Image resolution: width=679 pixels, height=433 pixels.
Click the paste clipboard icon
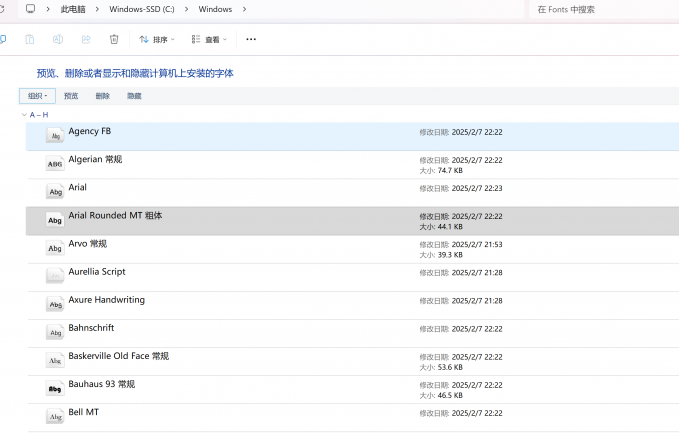pos(30,39)
